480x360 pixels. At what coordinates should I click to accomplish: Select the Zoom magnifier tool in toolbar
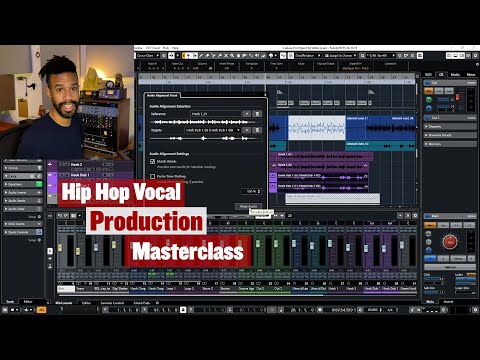click(x=232, y=56)
